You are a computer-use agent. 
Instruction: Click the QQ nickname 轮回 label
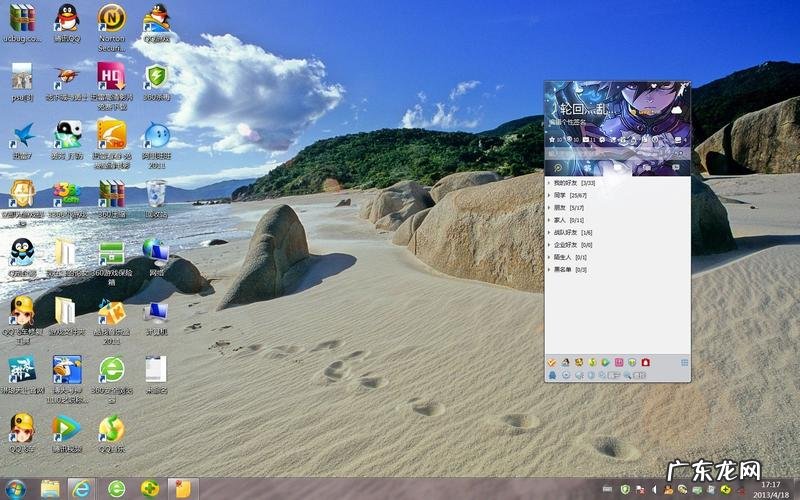577,107
